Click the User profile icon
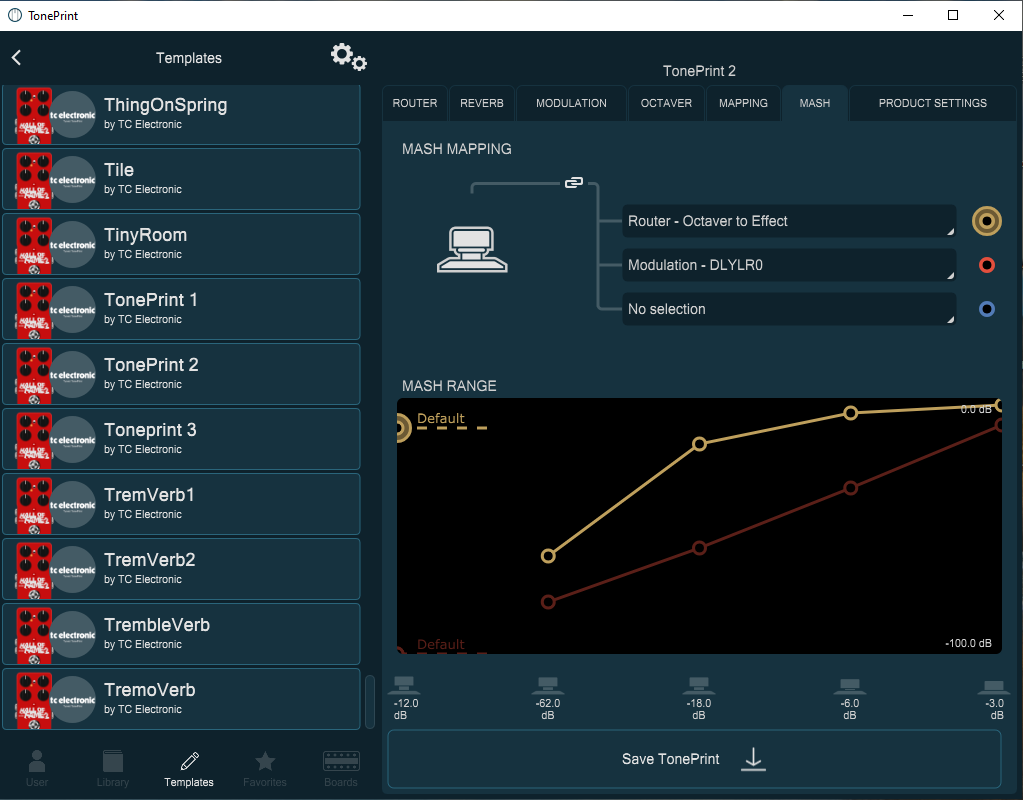 coord(37,761)
